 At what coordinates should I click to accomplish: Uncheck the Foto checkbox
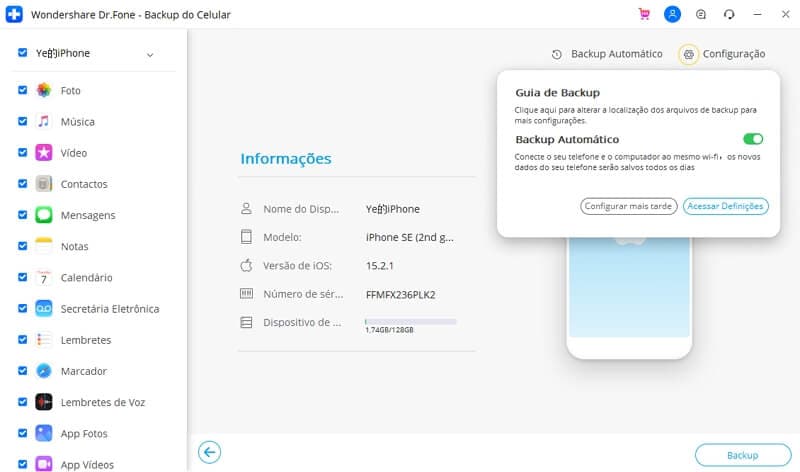[22, 90]
